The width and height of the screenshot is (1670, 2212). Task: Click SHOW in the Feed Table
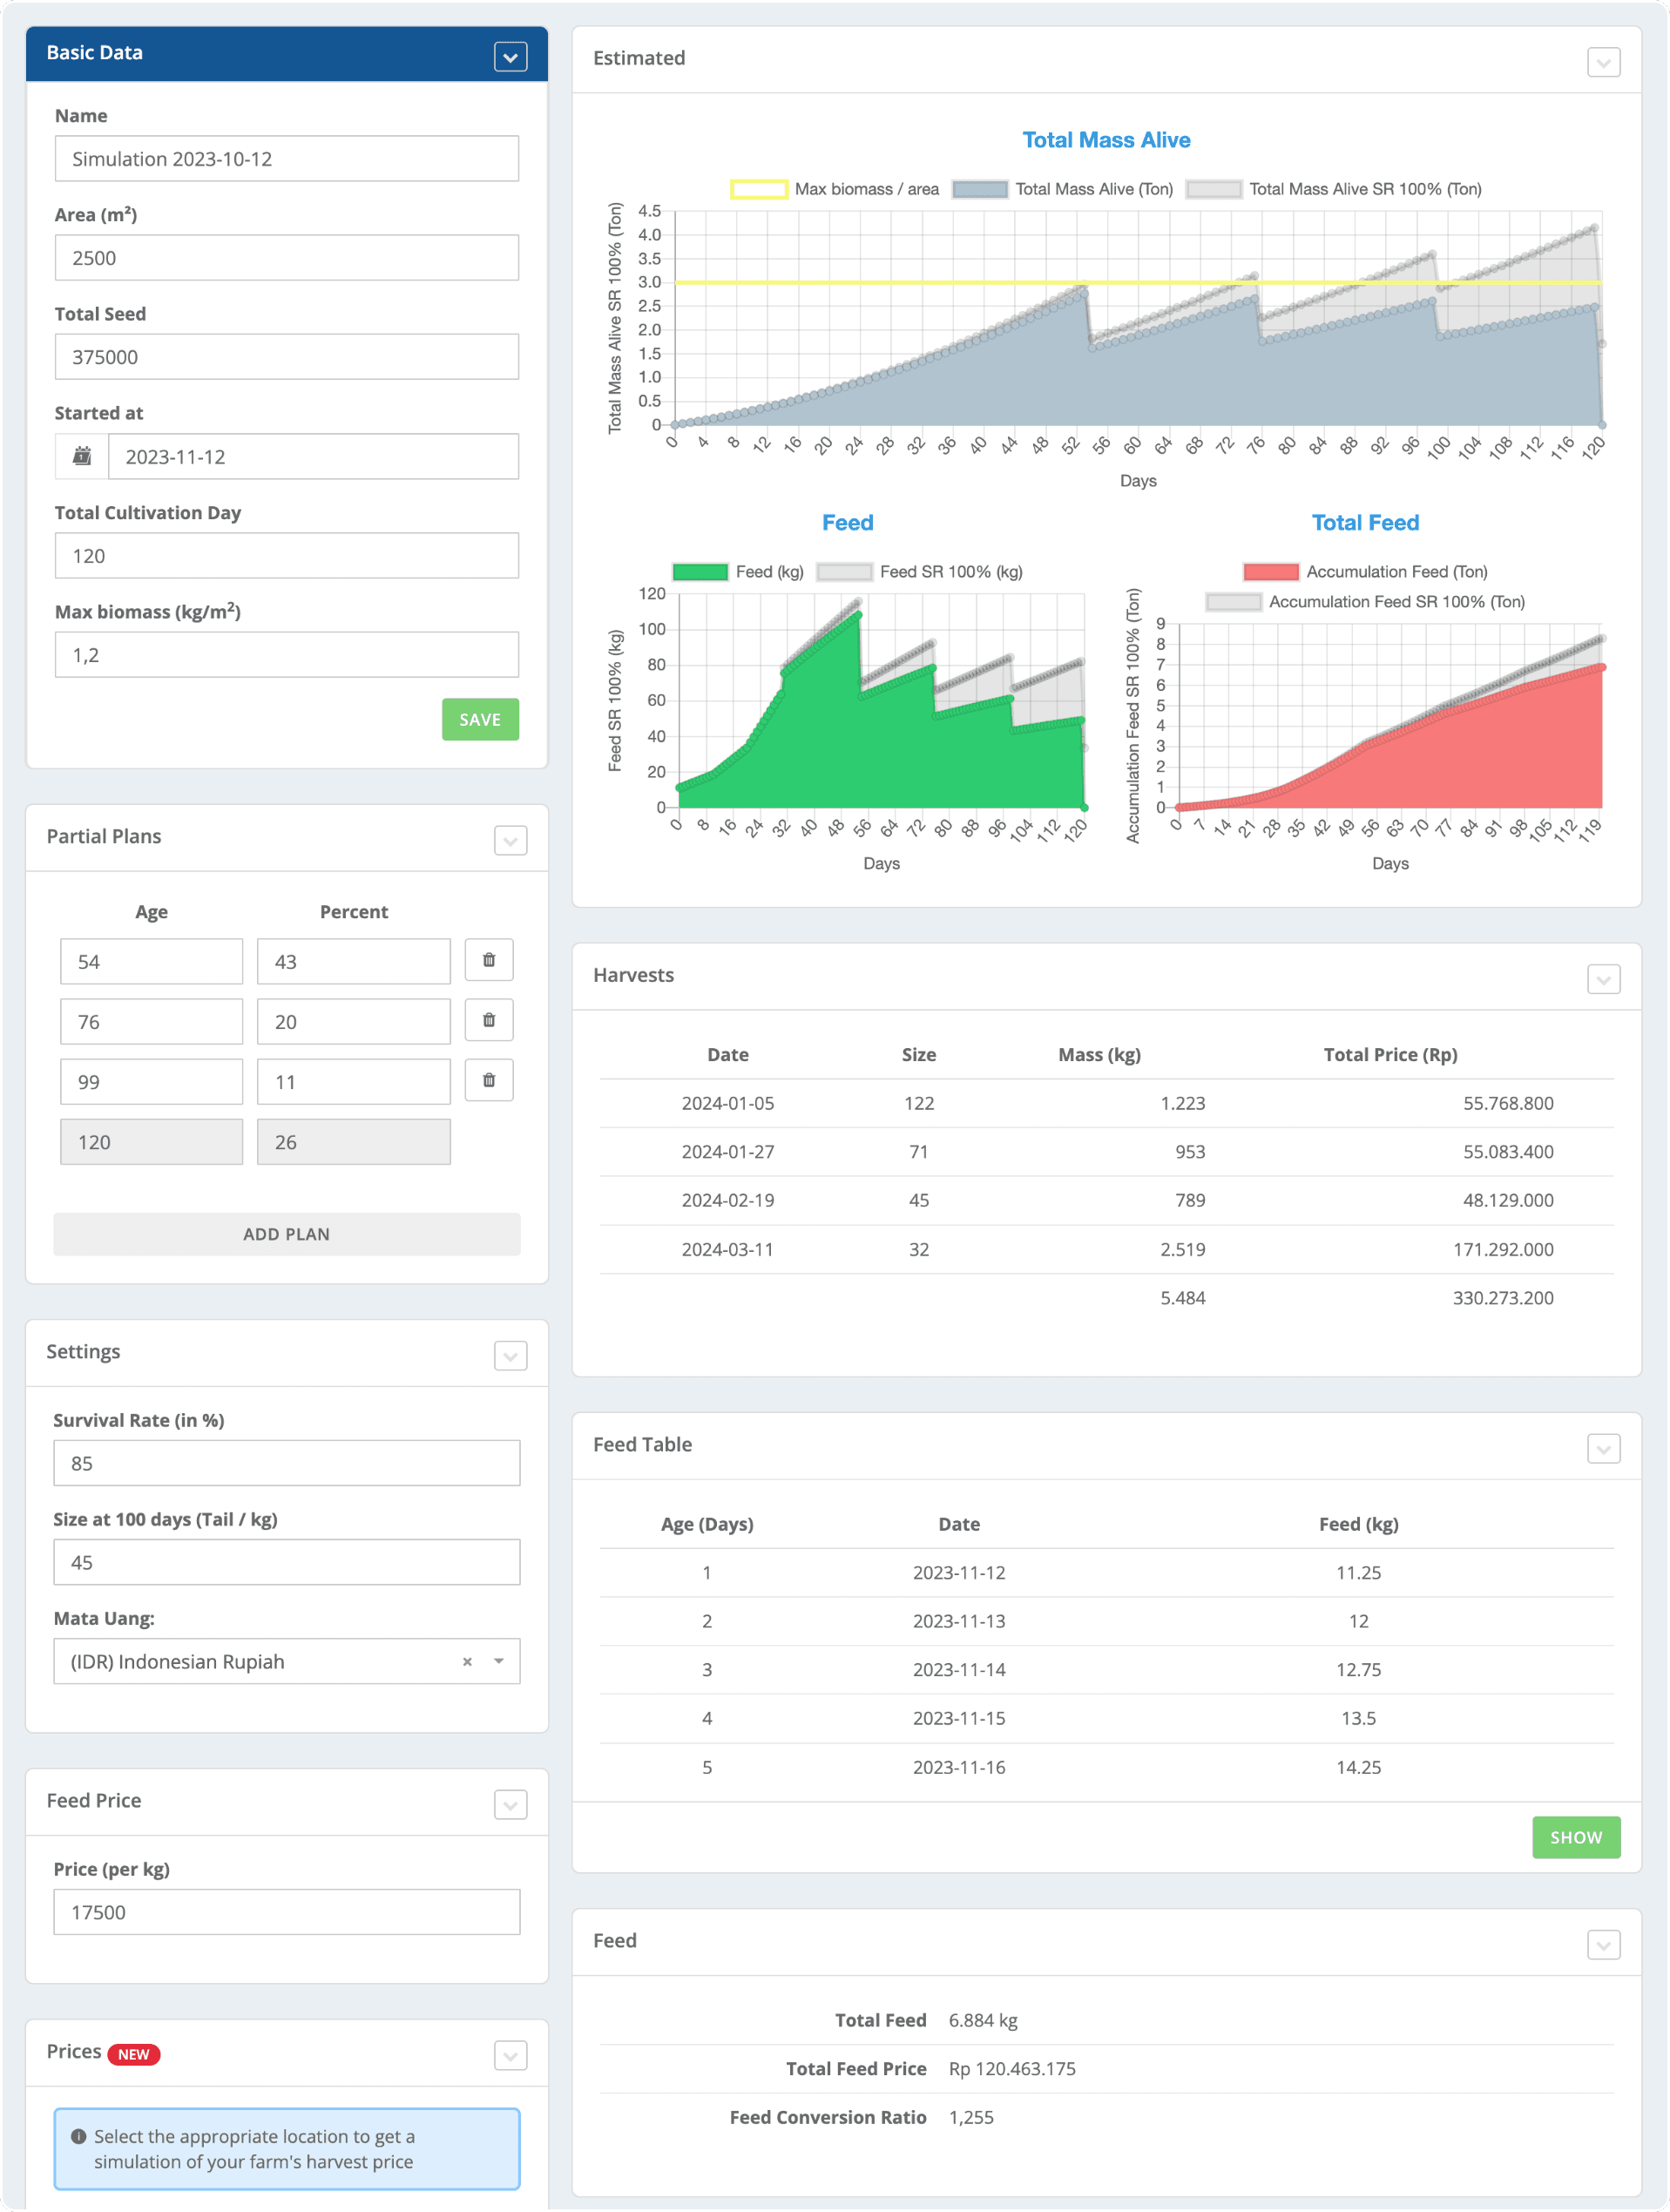pos(1575,1837)
